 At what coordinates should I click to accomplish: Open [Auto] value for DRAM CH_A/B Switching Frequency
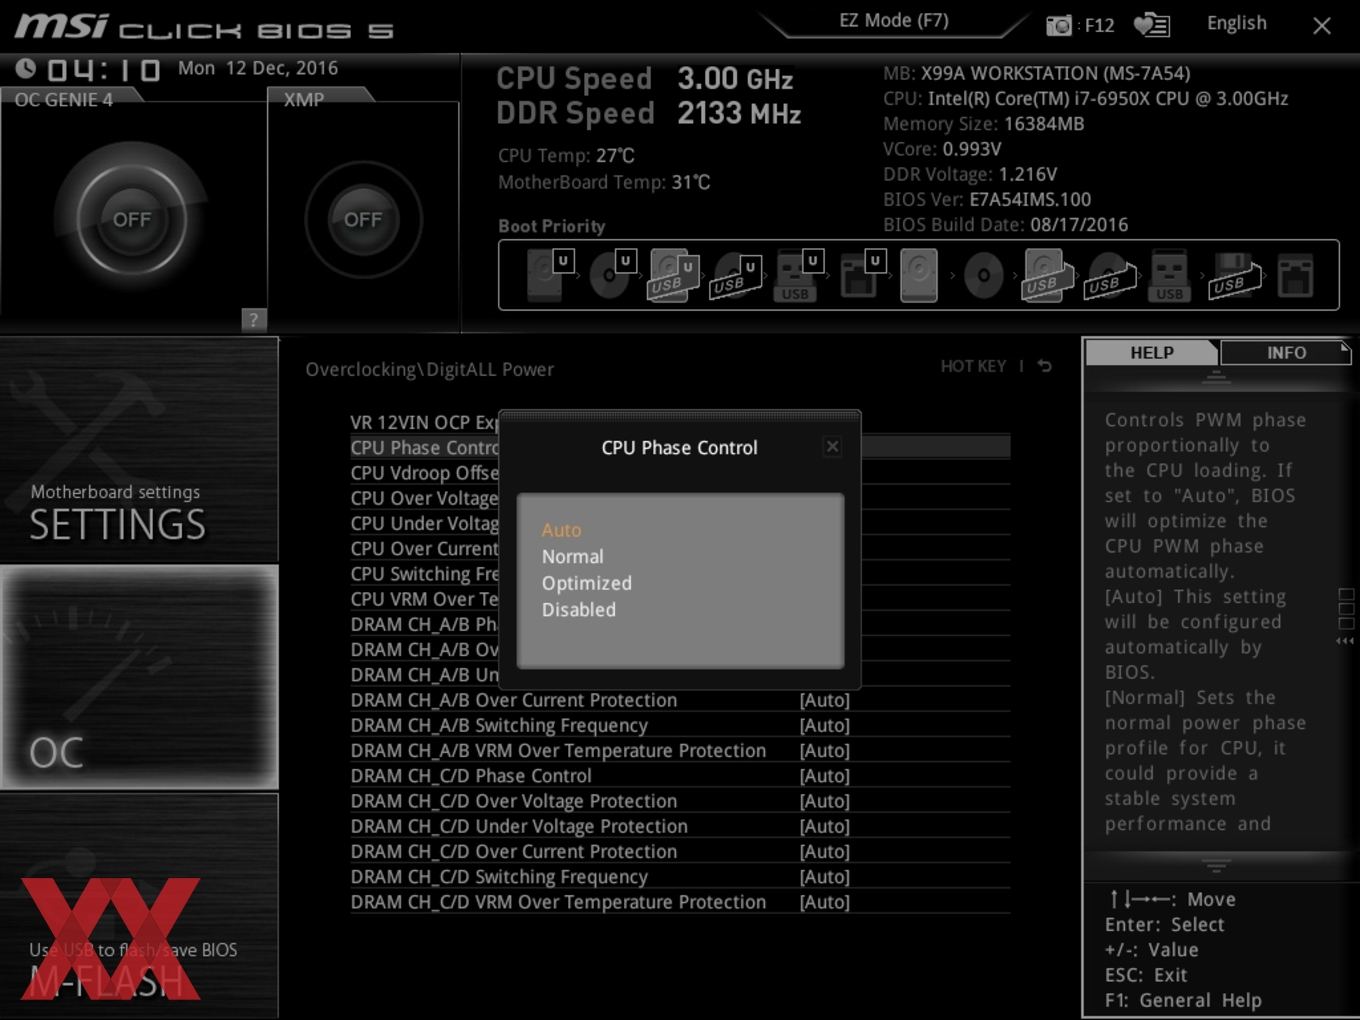[x=824, y=725]
